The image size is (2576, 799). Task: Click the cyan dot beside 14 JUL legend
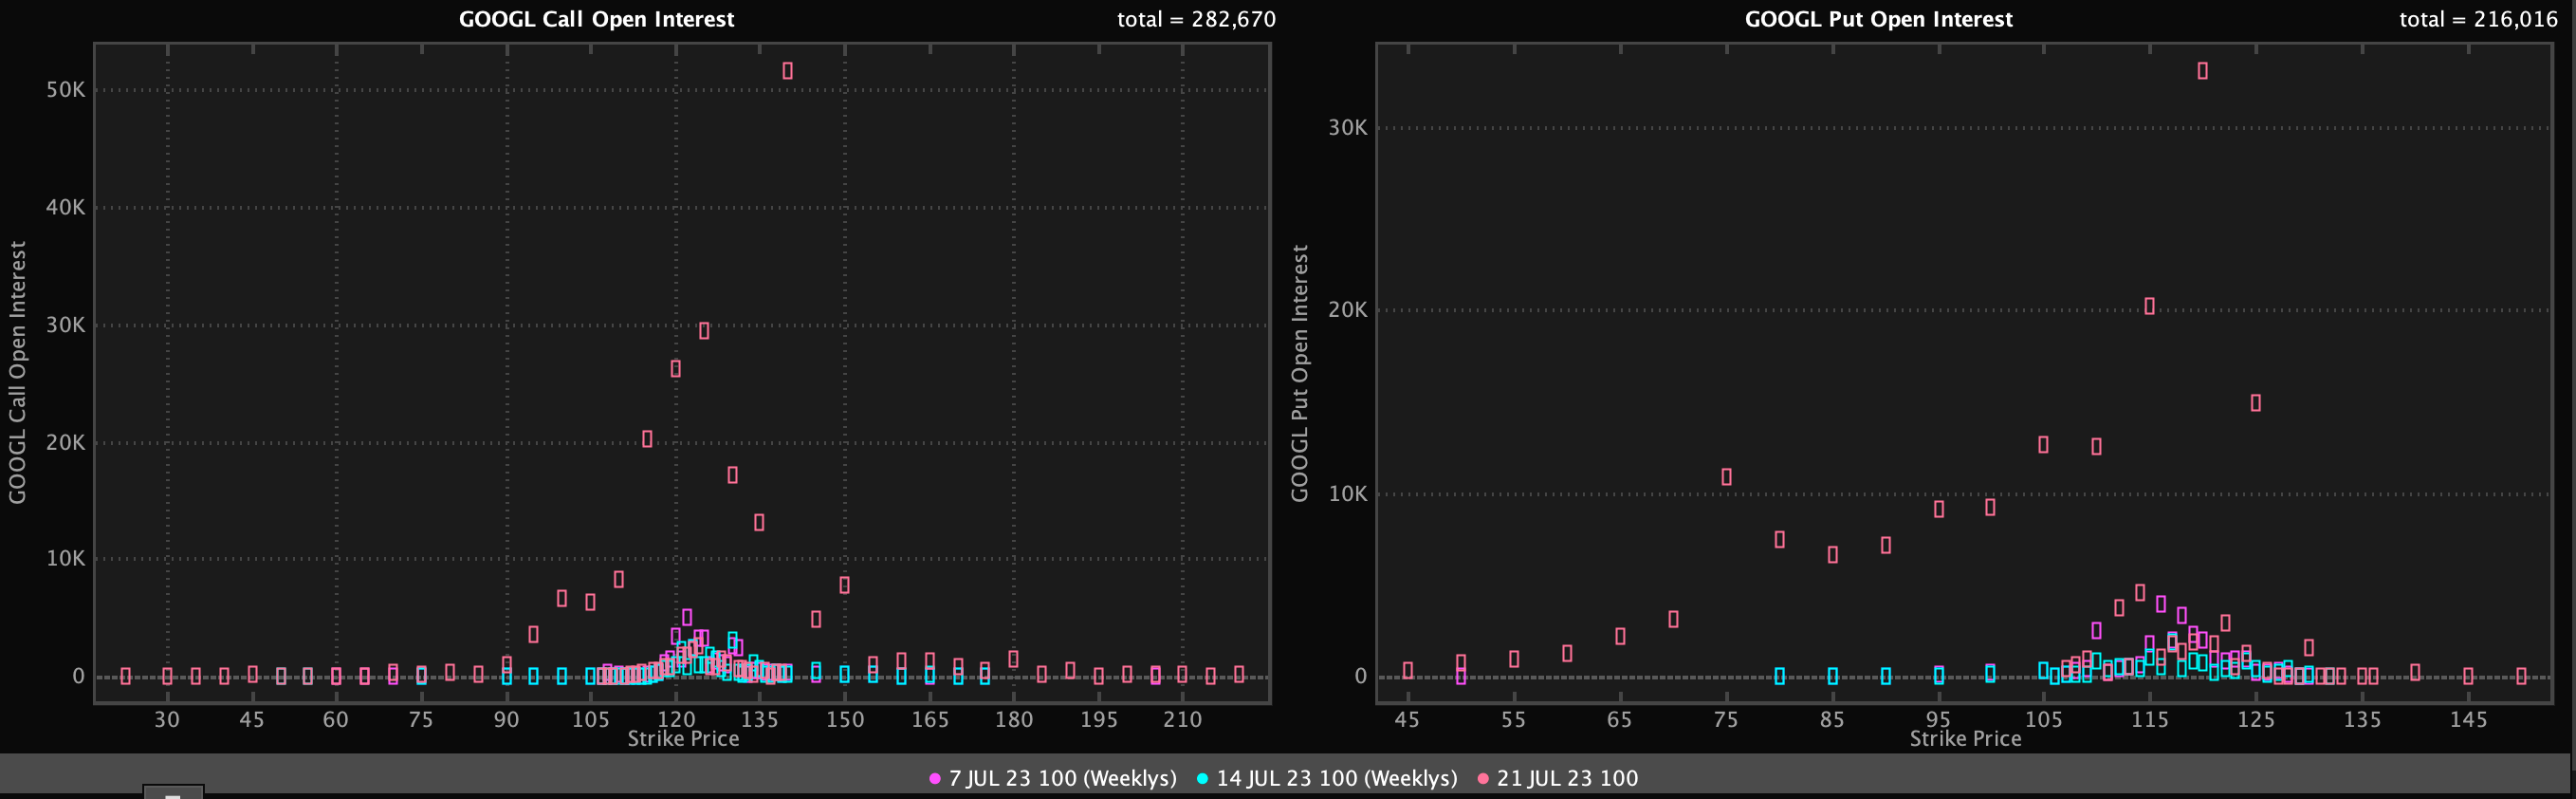(x=1202, y=778)
